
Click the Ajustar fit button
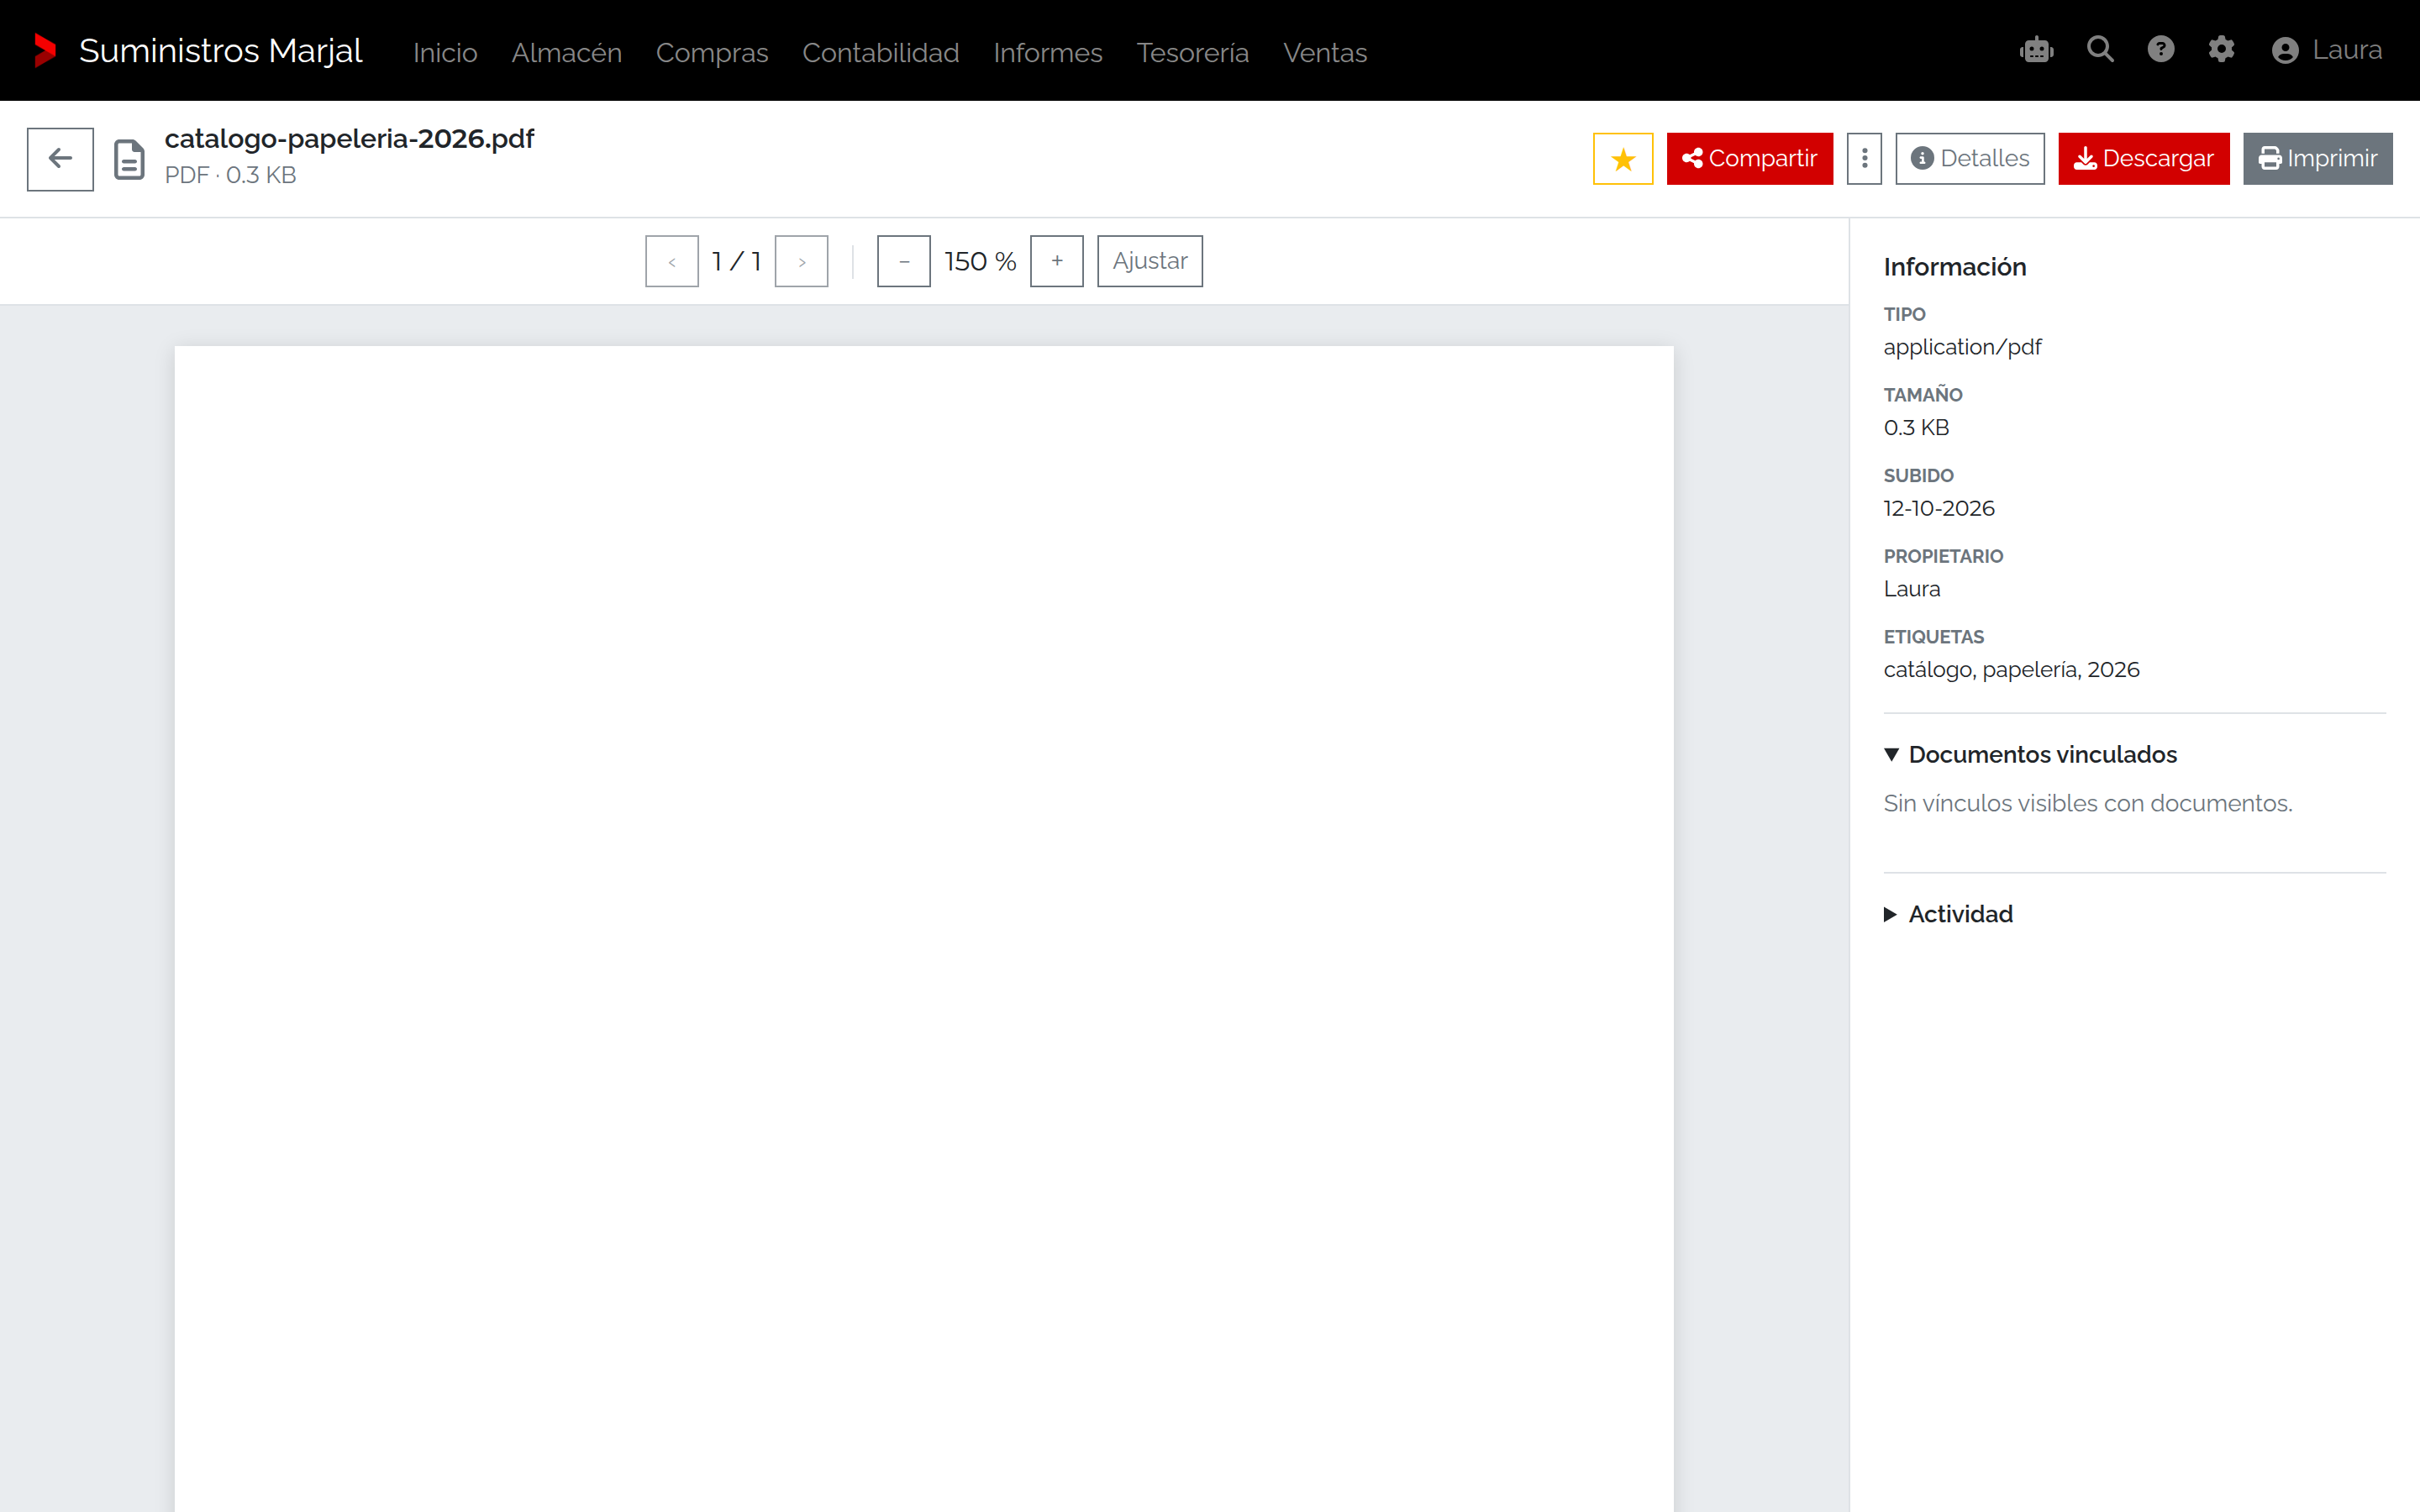(x=1150, y=261)
